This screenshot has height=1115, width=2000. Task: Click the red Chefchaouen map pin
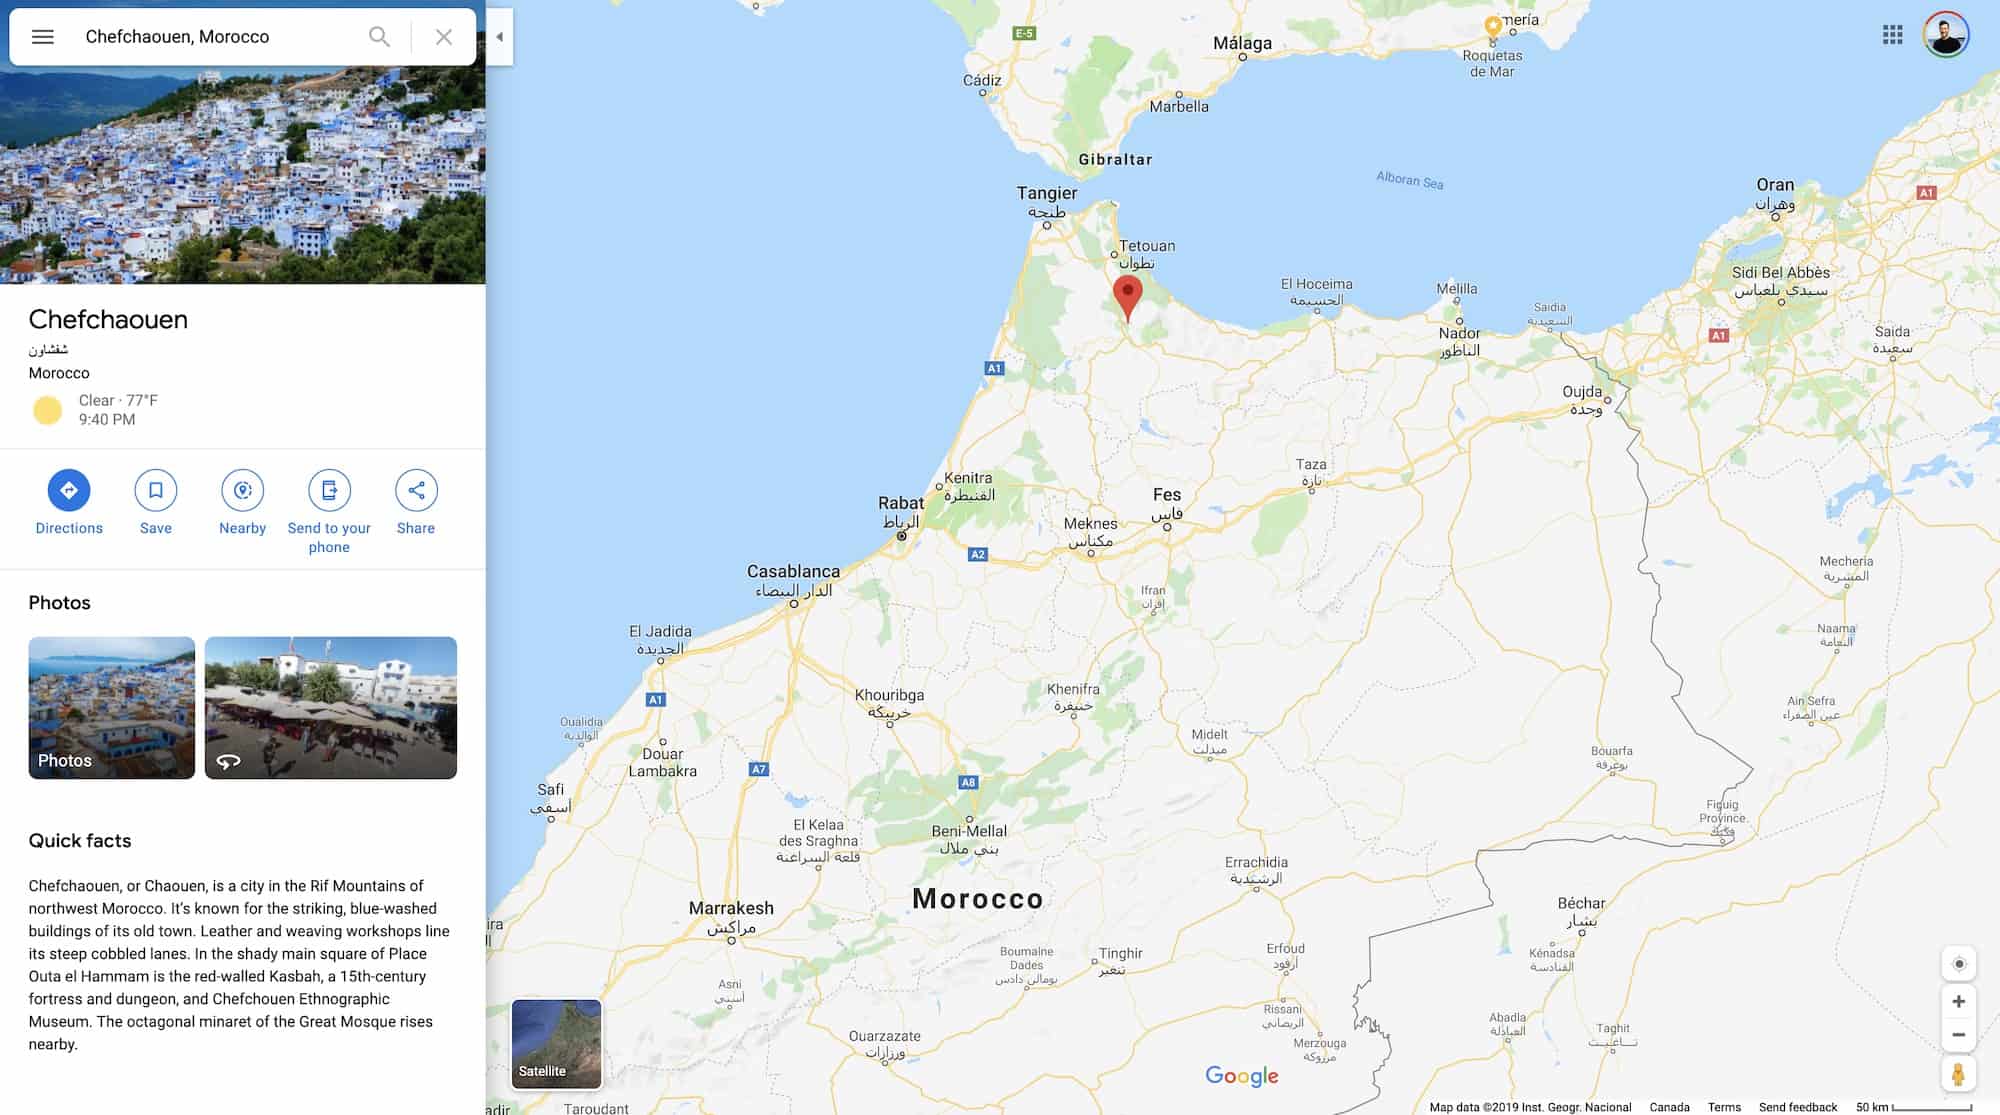1128,298
